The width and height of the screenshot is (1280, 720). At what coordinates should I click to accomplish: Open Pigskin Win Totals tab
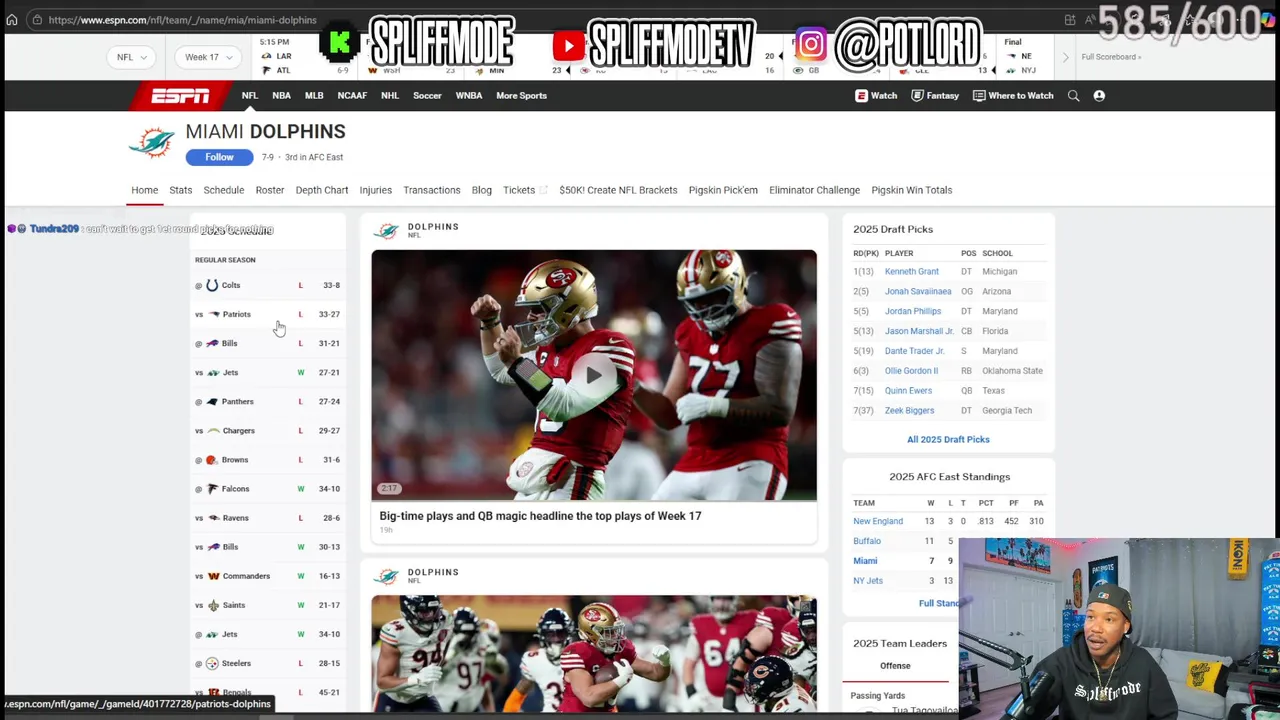[x=912, y=190]
